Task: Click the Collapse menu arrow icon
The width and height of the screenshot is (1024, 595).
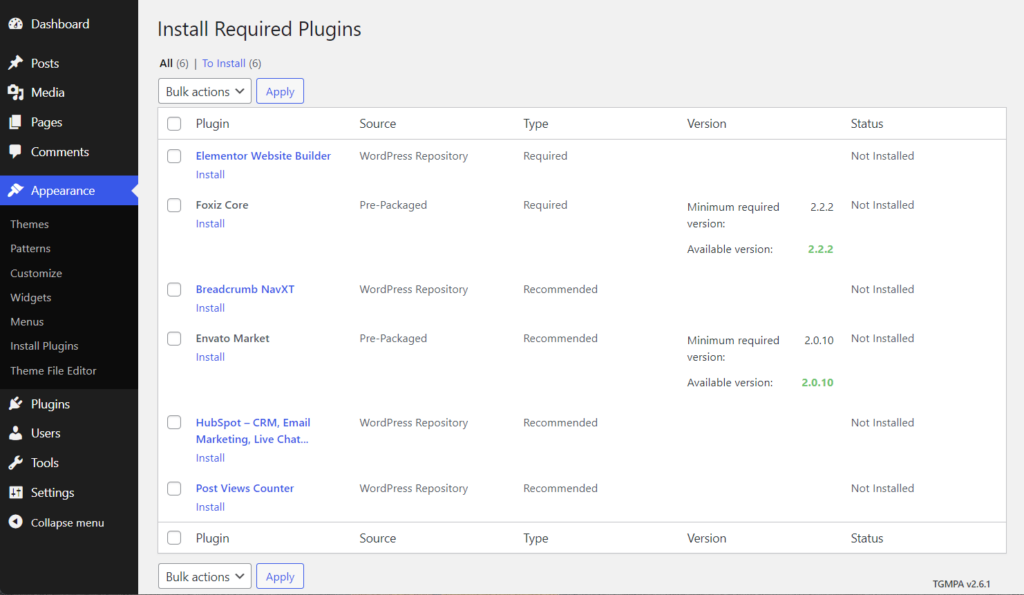Action: [16, 522]
